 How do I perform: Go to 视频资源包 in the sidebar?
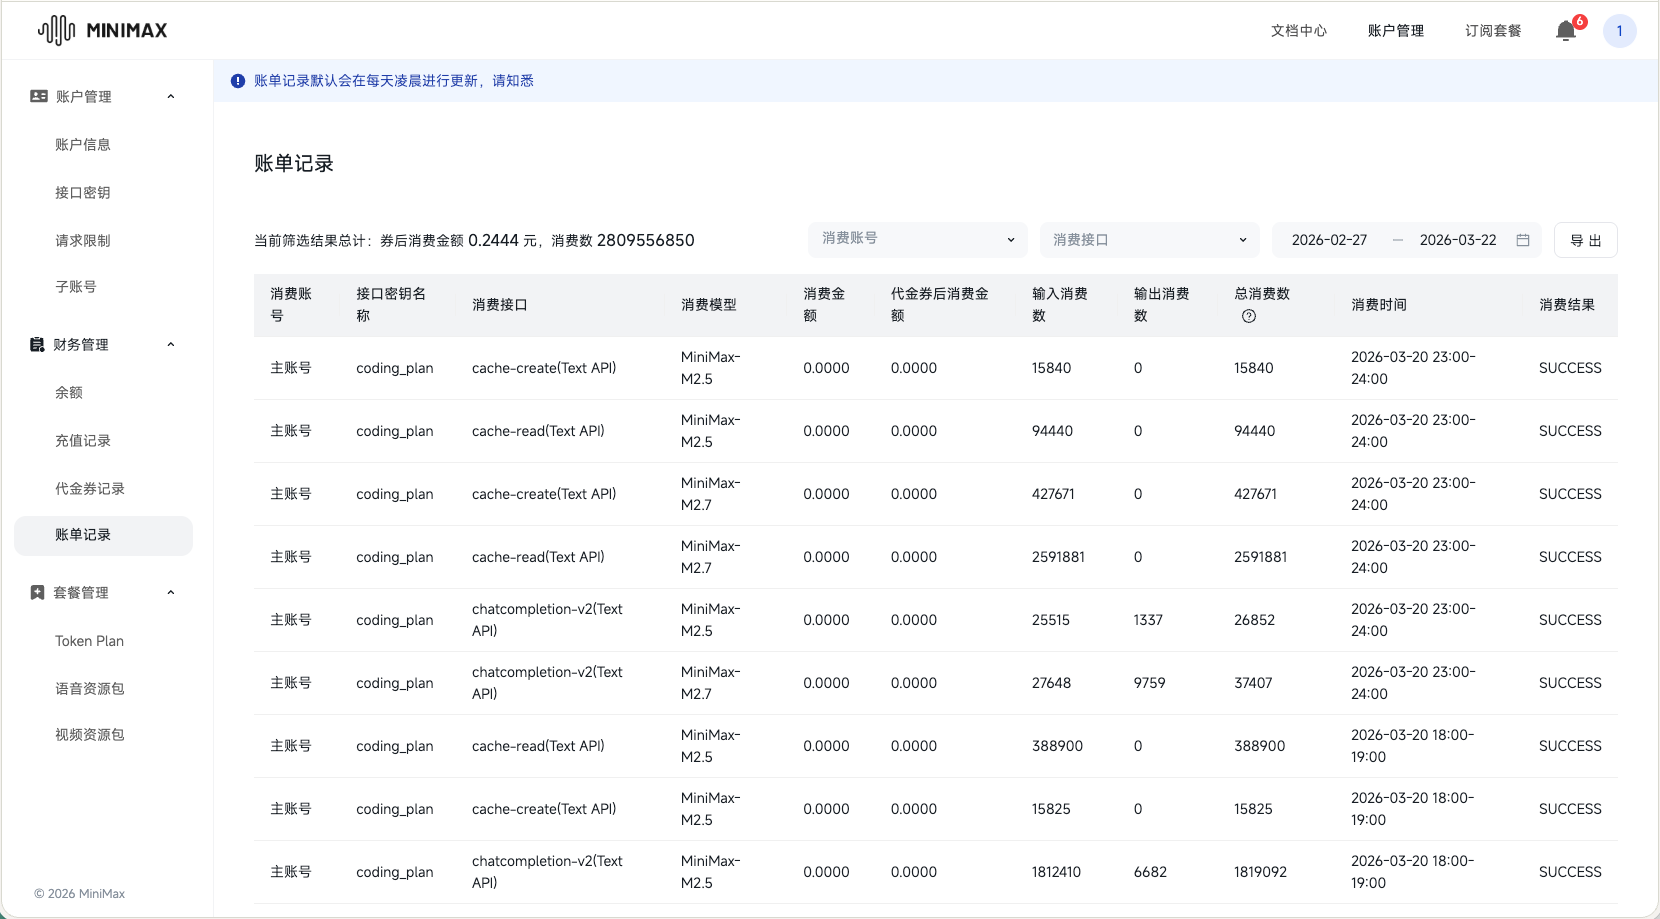90,734
